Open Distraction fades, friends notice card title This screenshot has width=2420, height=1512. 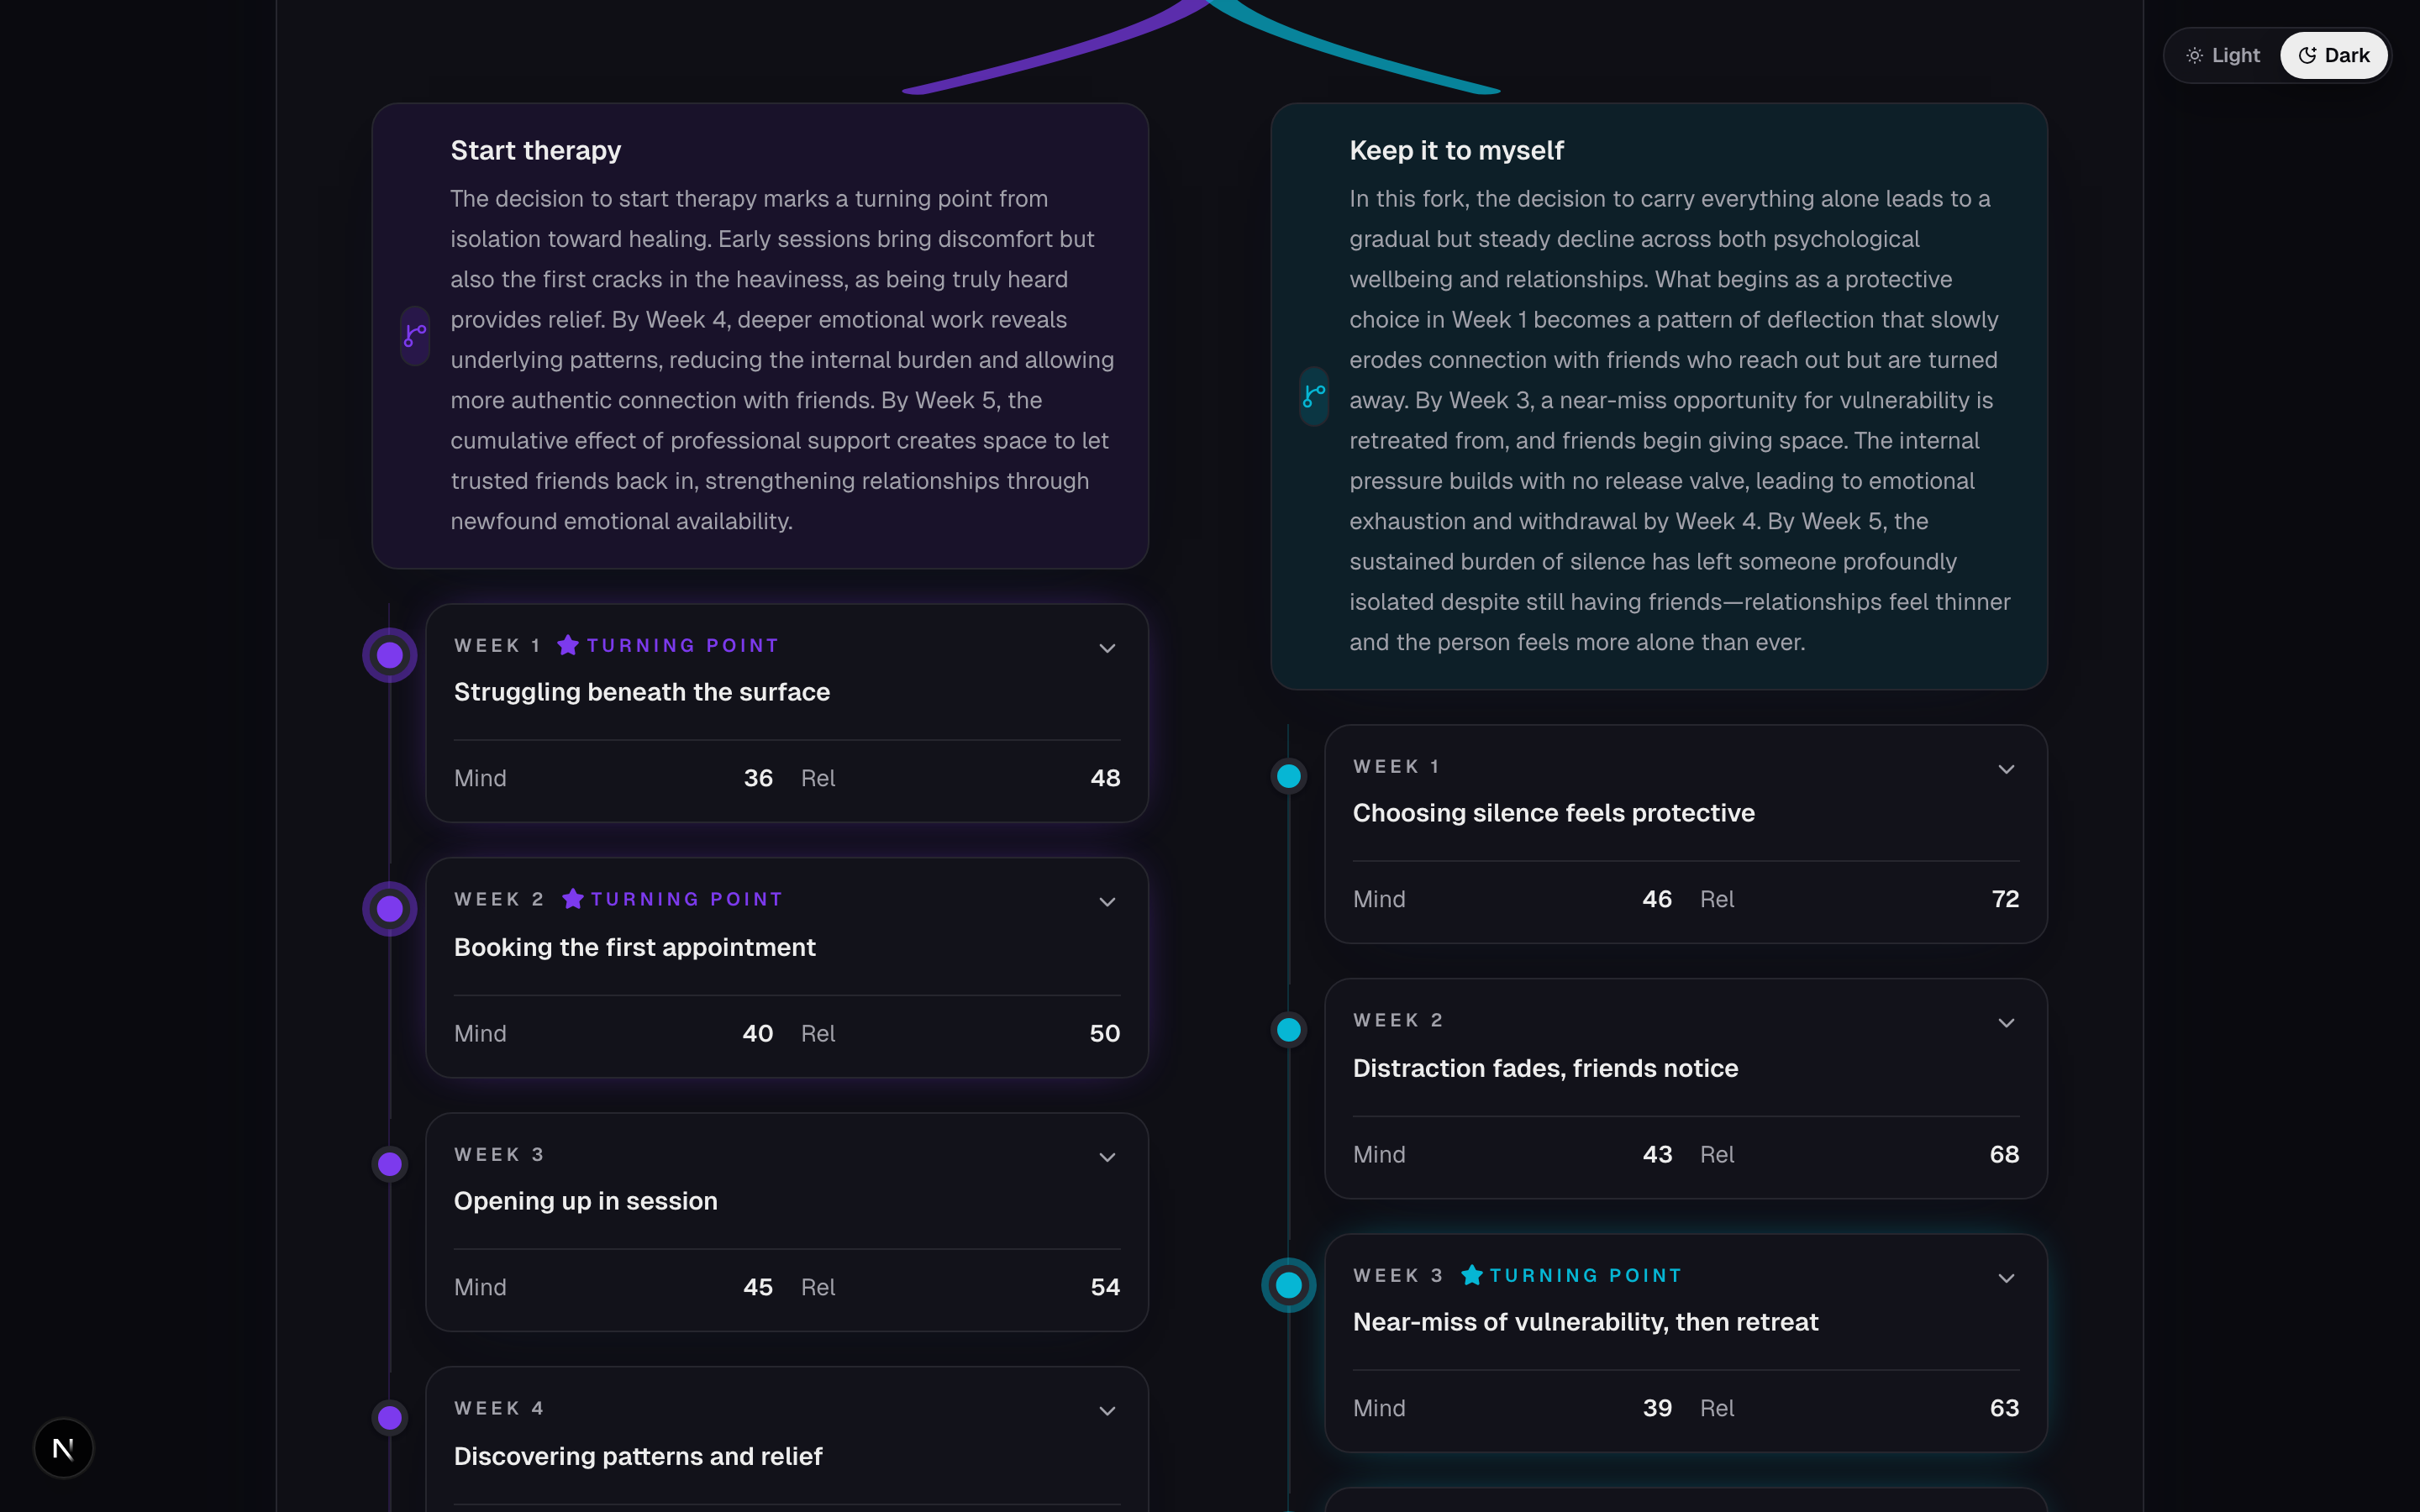pyautogui.click(x=1545, y=1068)
